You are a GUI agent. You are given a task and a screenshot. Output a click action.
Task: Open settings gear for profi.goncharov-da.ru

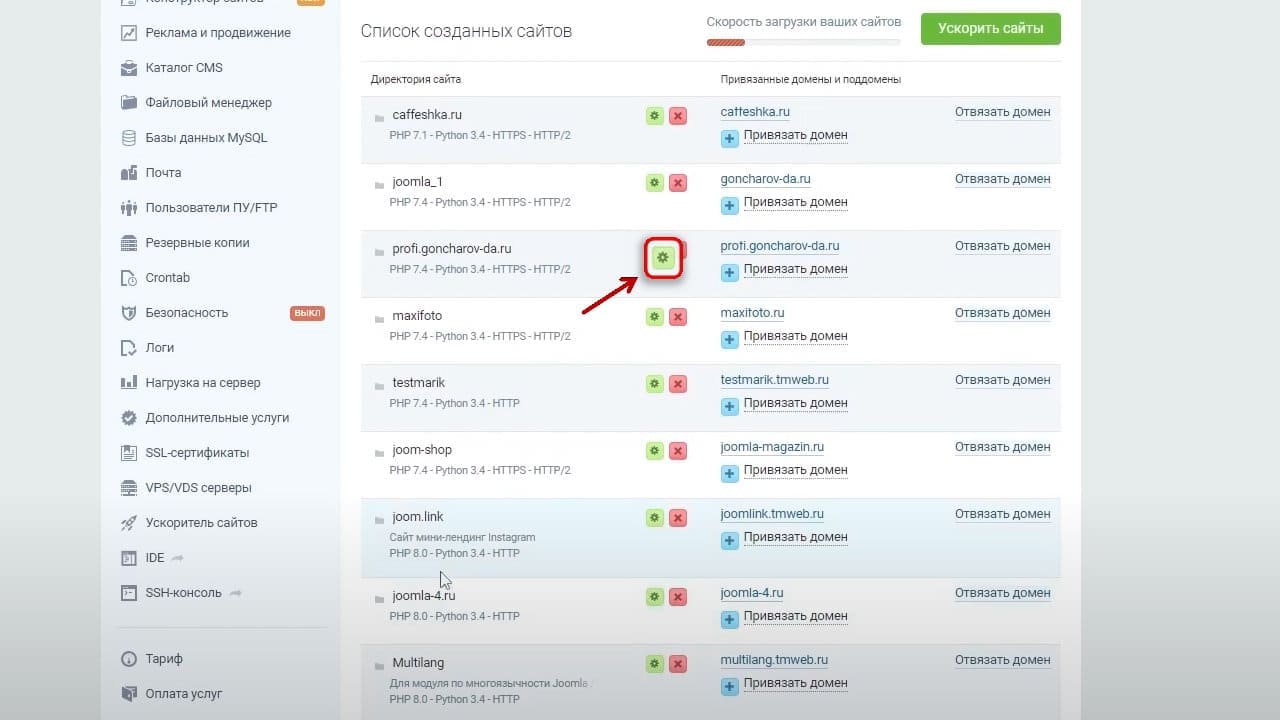pos(662,258)
